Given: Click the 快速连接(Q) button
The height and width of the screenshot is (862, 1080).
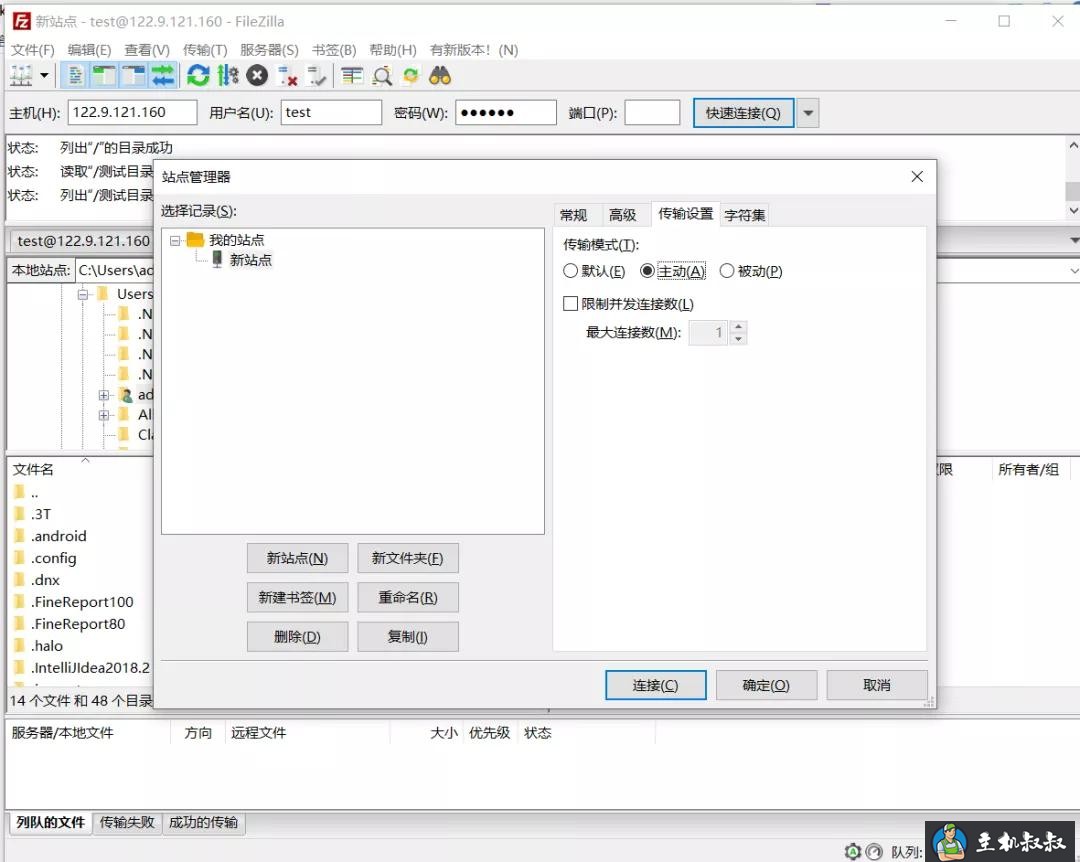Looking at the screenshot, I should coord(743,113).
